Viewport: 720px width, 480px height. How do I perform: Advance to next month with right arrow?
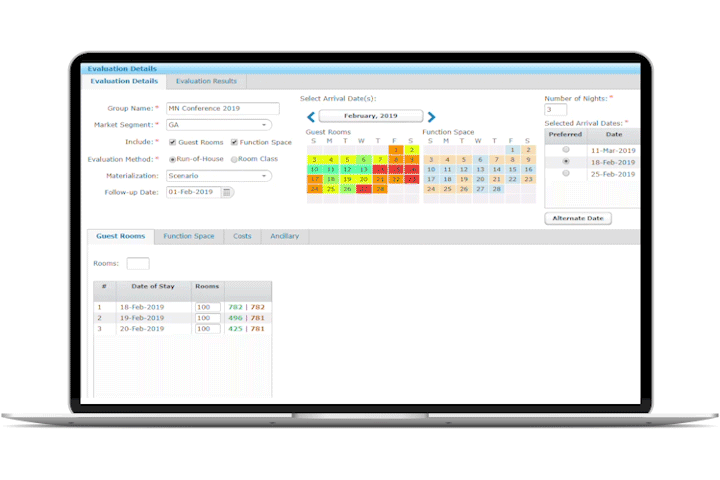(x=431, y=117)
